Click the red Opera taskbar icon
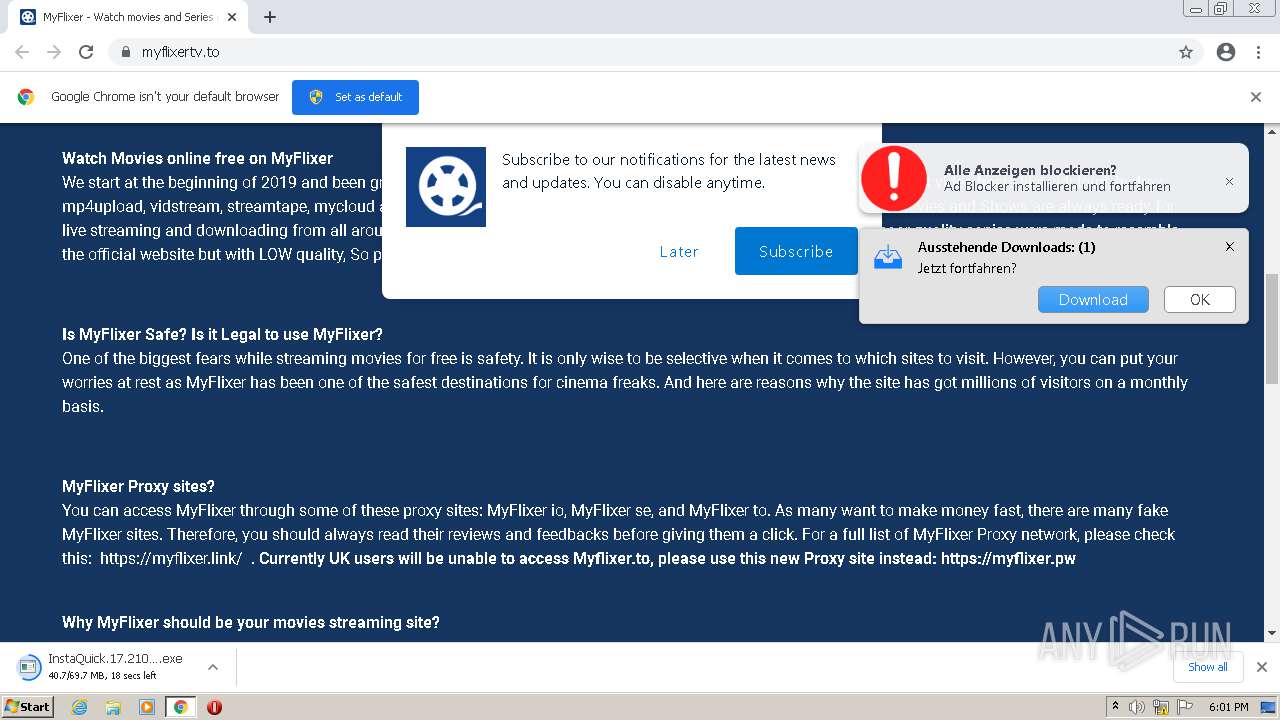The image size is (1280, 720). coord(214,707)
